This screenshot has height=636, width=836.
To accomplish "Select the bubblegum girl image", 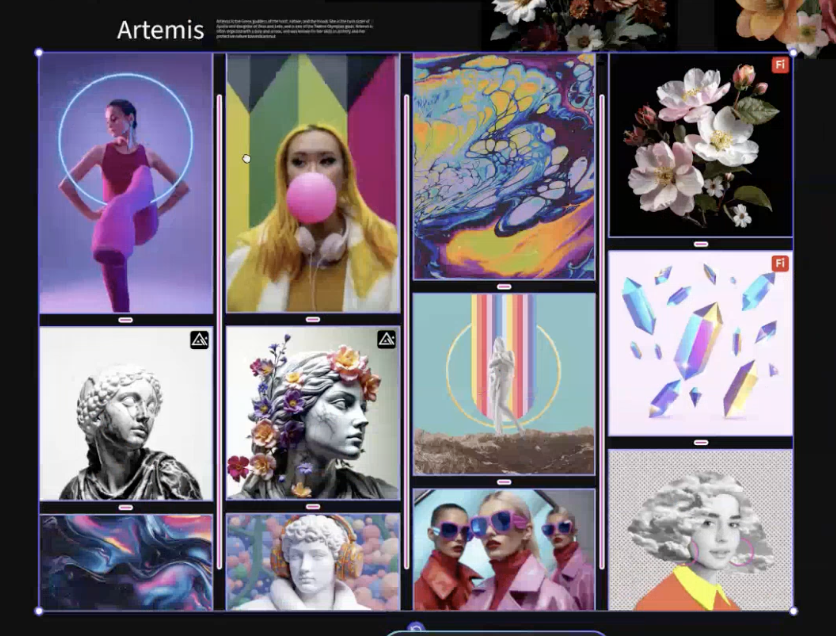I will [x=312, y=185].
